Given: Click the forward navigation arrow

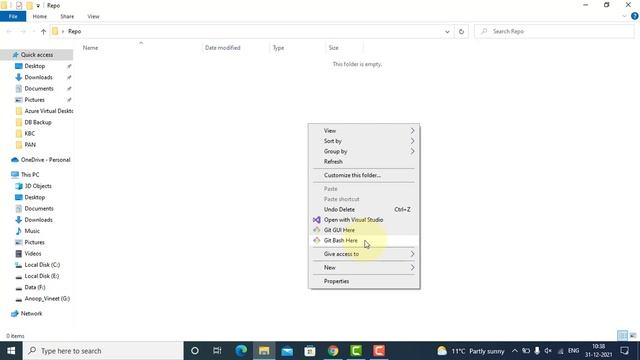Looking at the screenshot, I should pyautogui.click(x=23, y=31).
